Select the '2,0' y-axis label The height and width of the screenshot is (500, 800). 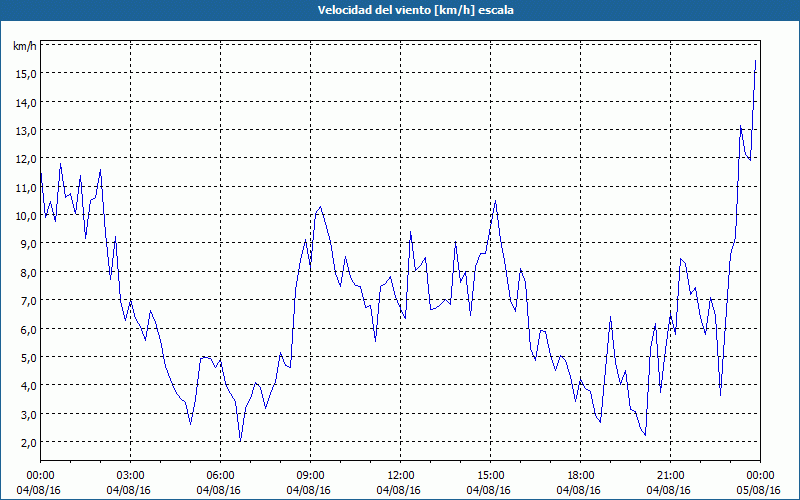point(28,443)
